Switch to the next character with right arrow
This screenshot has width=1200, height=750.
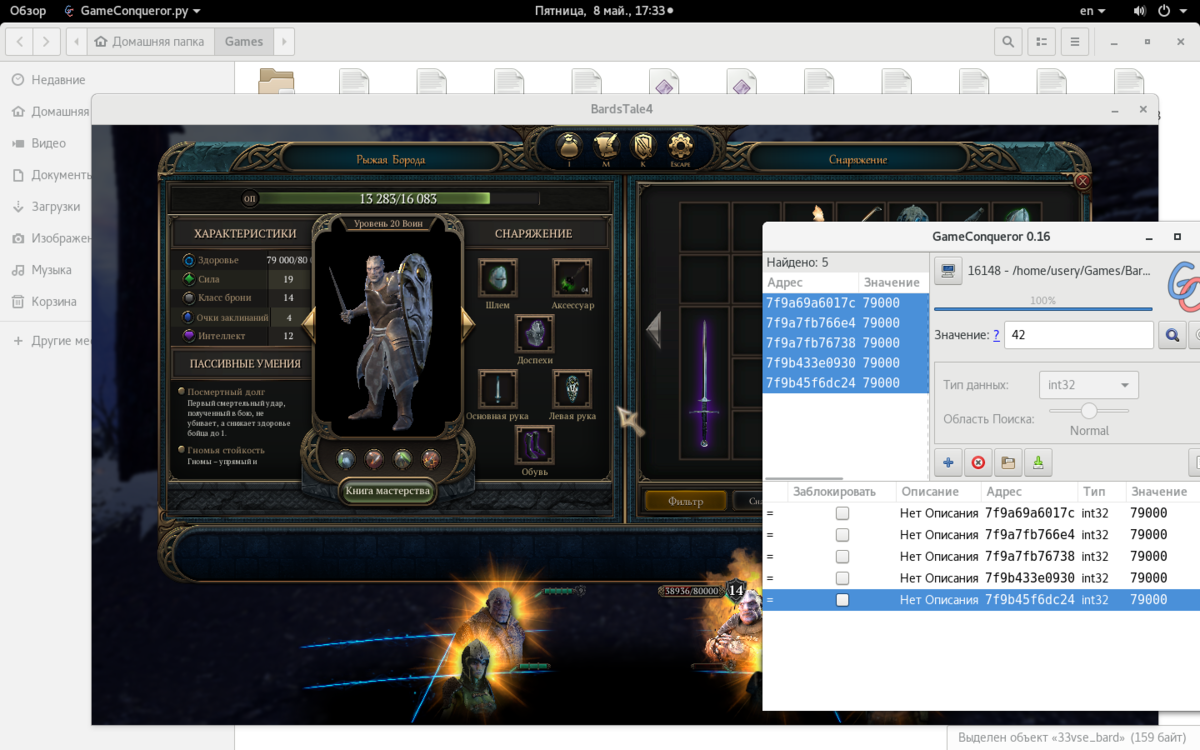[467, 322]
